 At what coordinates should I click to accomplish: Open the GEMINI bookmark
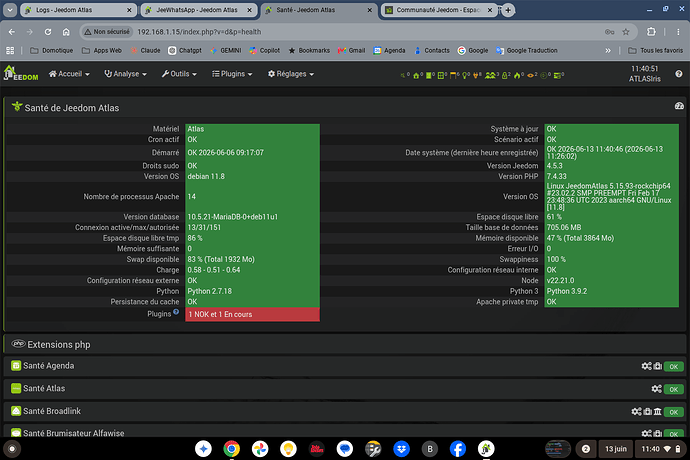(x=226, y=51)
